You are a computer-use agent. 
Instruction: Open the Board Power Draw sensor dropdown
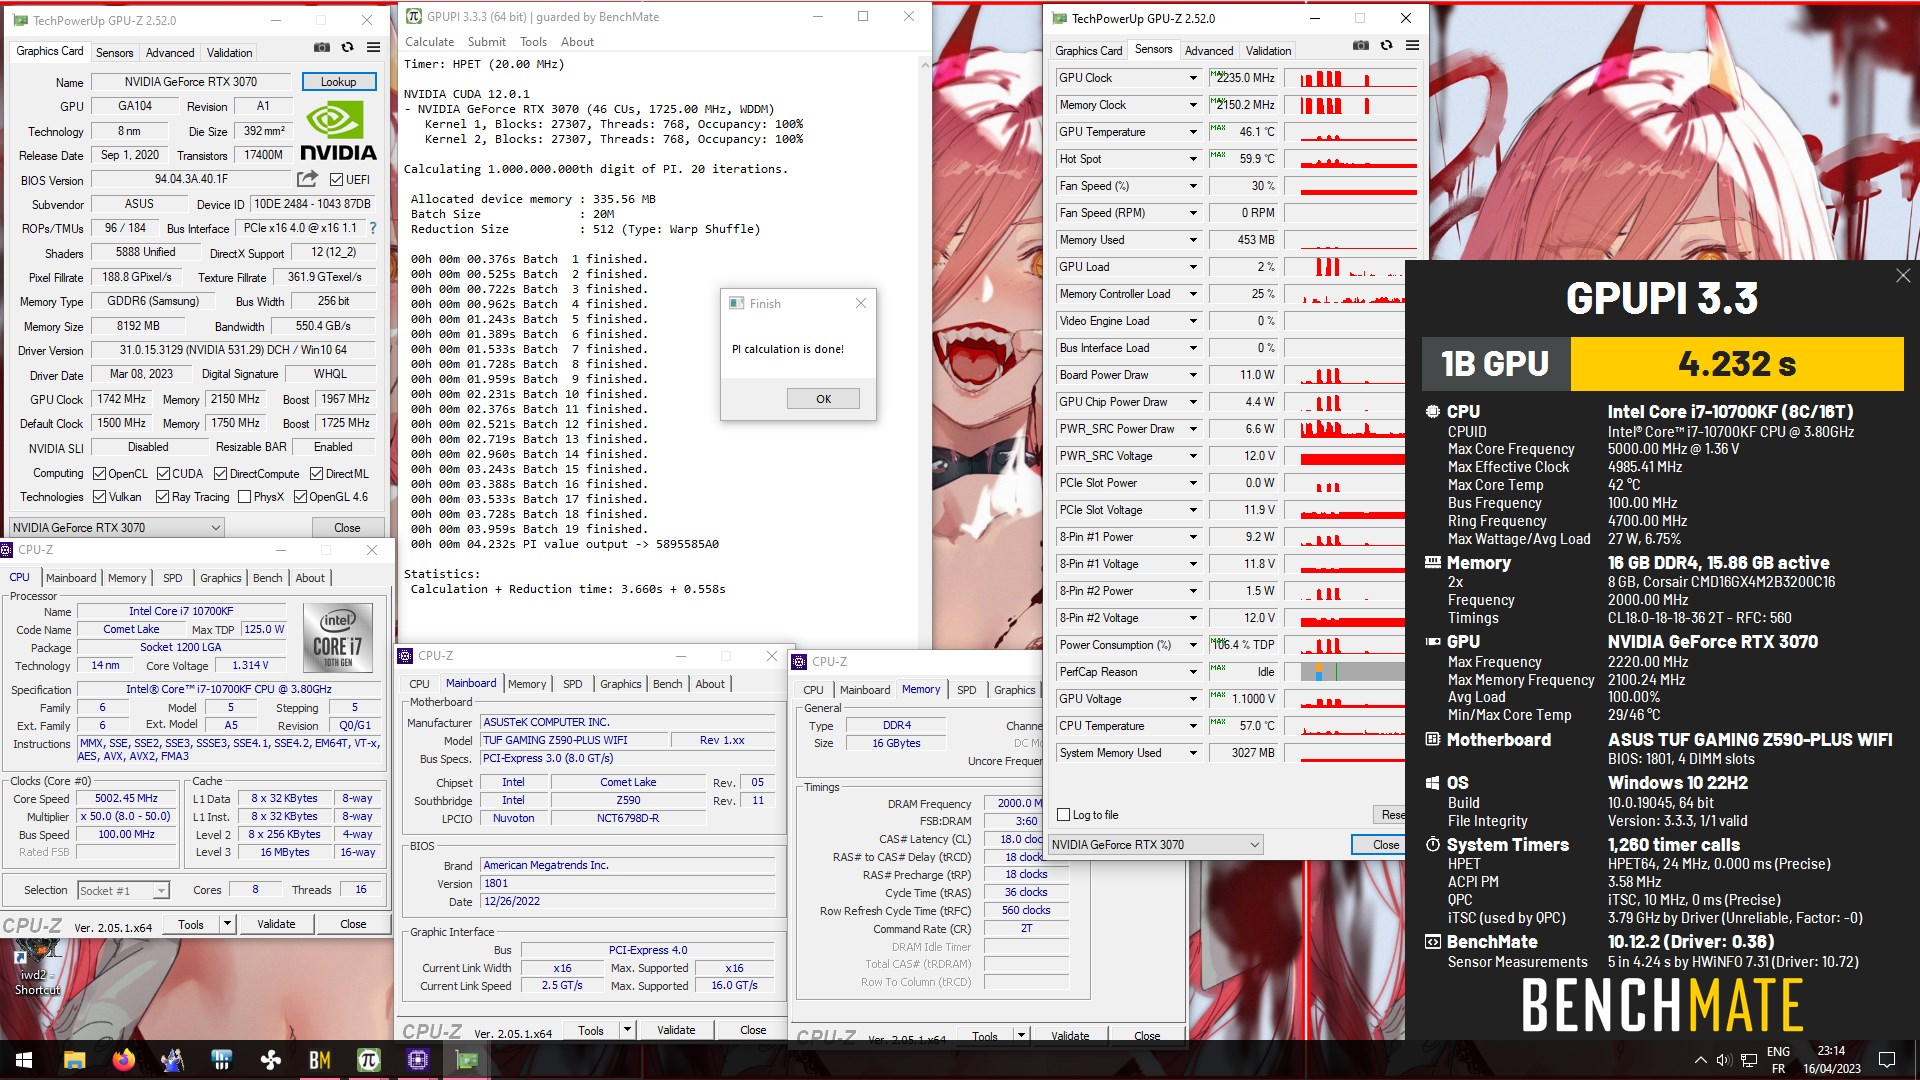(x=1192, y=375)
